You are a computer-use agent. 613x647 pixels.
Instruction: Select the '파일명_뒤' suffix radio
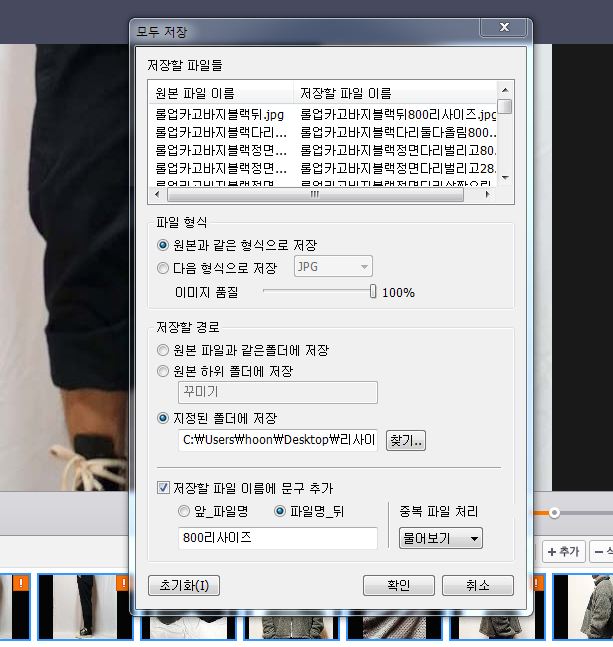tap(280, 511)
